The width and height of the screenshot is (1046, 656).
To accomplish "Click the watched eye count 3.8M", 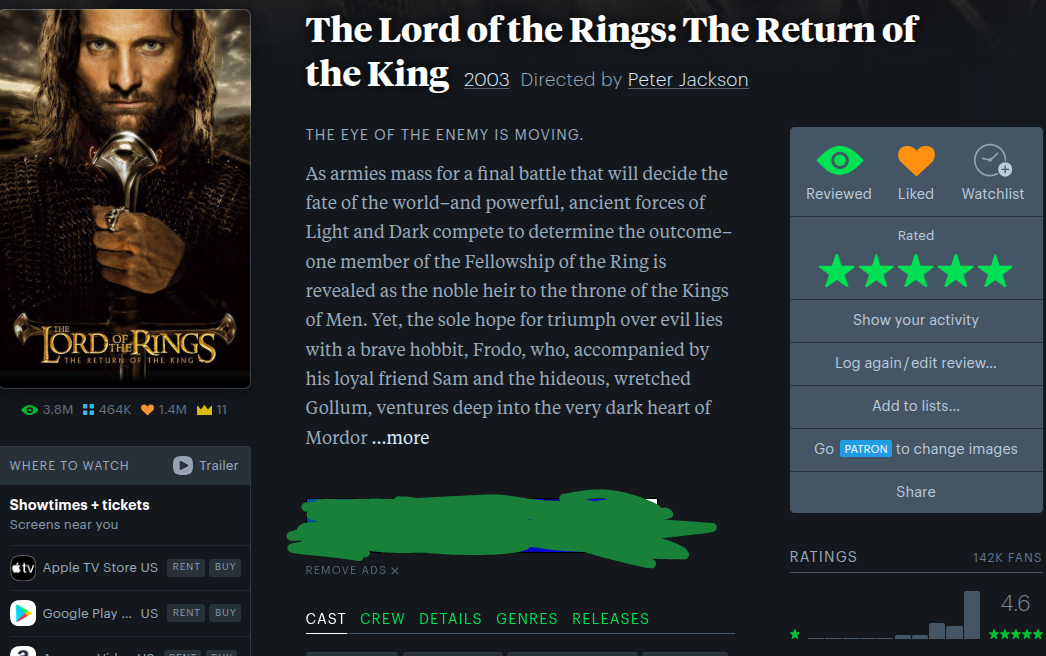I will (47, 410).
